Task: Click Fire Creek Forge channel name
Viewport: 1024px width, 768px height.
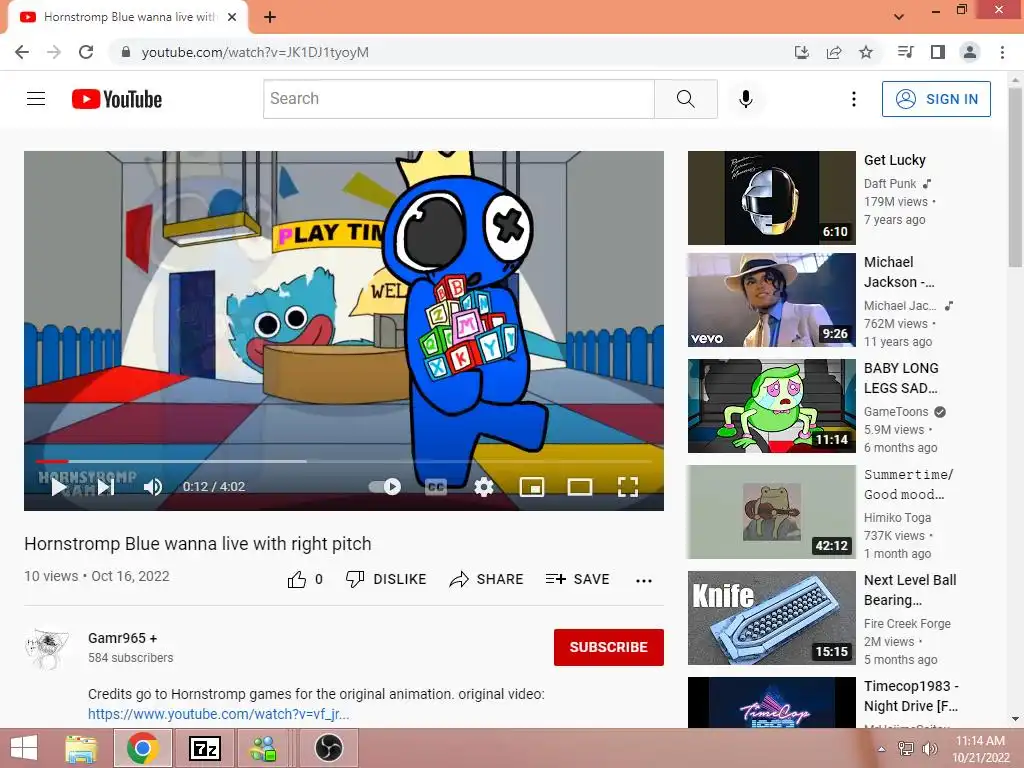Action: click(907, 624)
